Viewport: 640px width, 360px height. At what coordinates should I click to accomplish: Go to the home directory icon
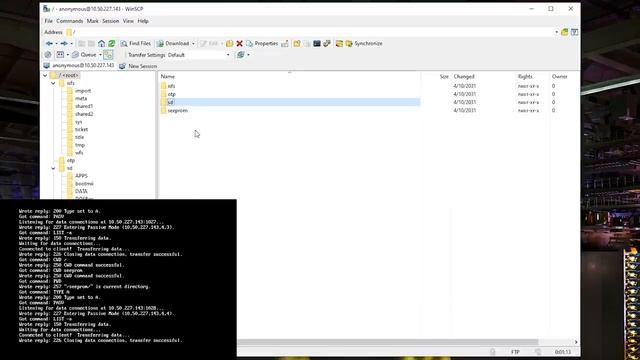coord(101,43)
